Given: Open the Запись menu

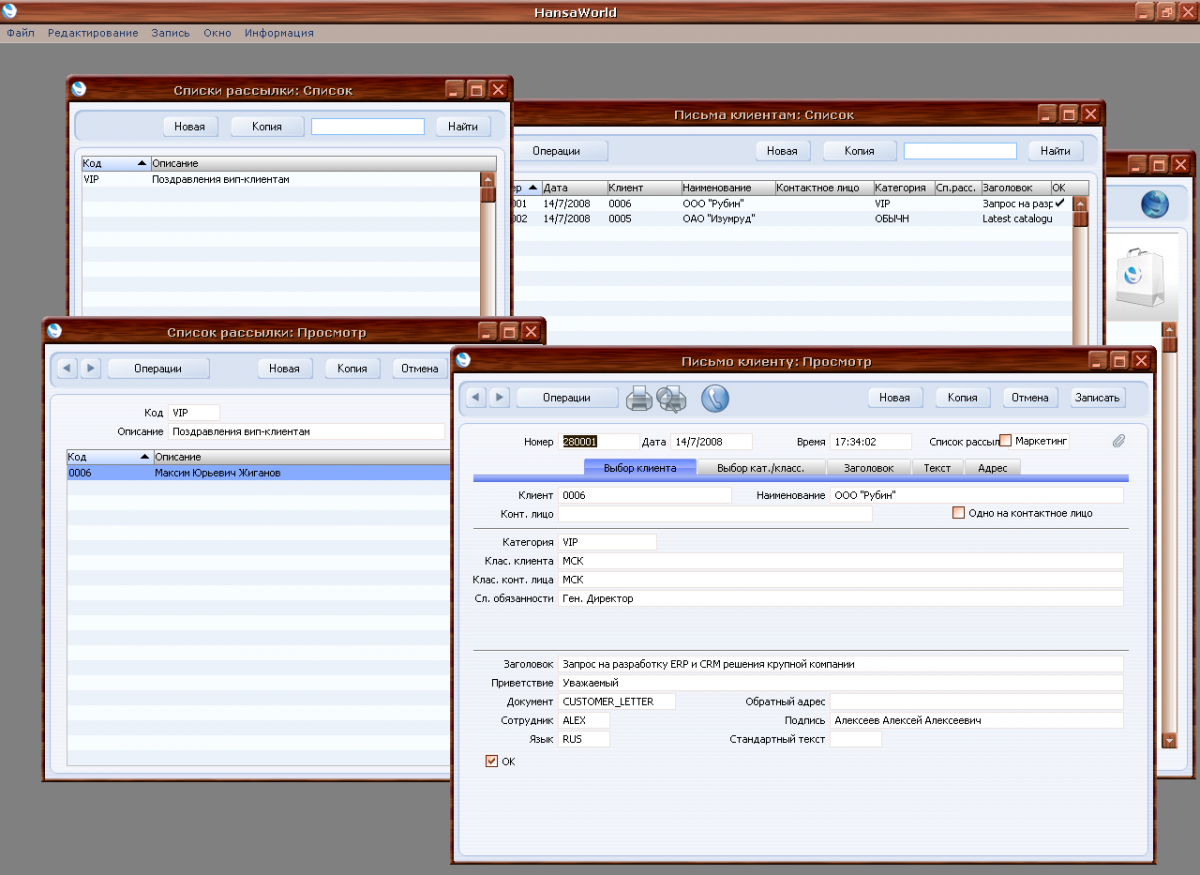Looking at the screenshot, I should (x=170, y=33).
